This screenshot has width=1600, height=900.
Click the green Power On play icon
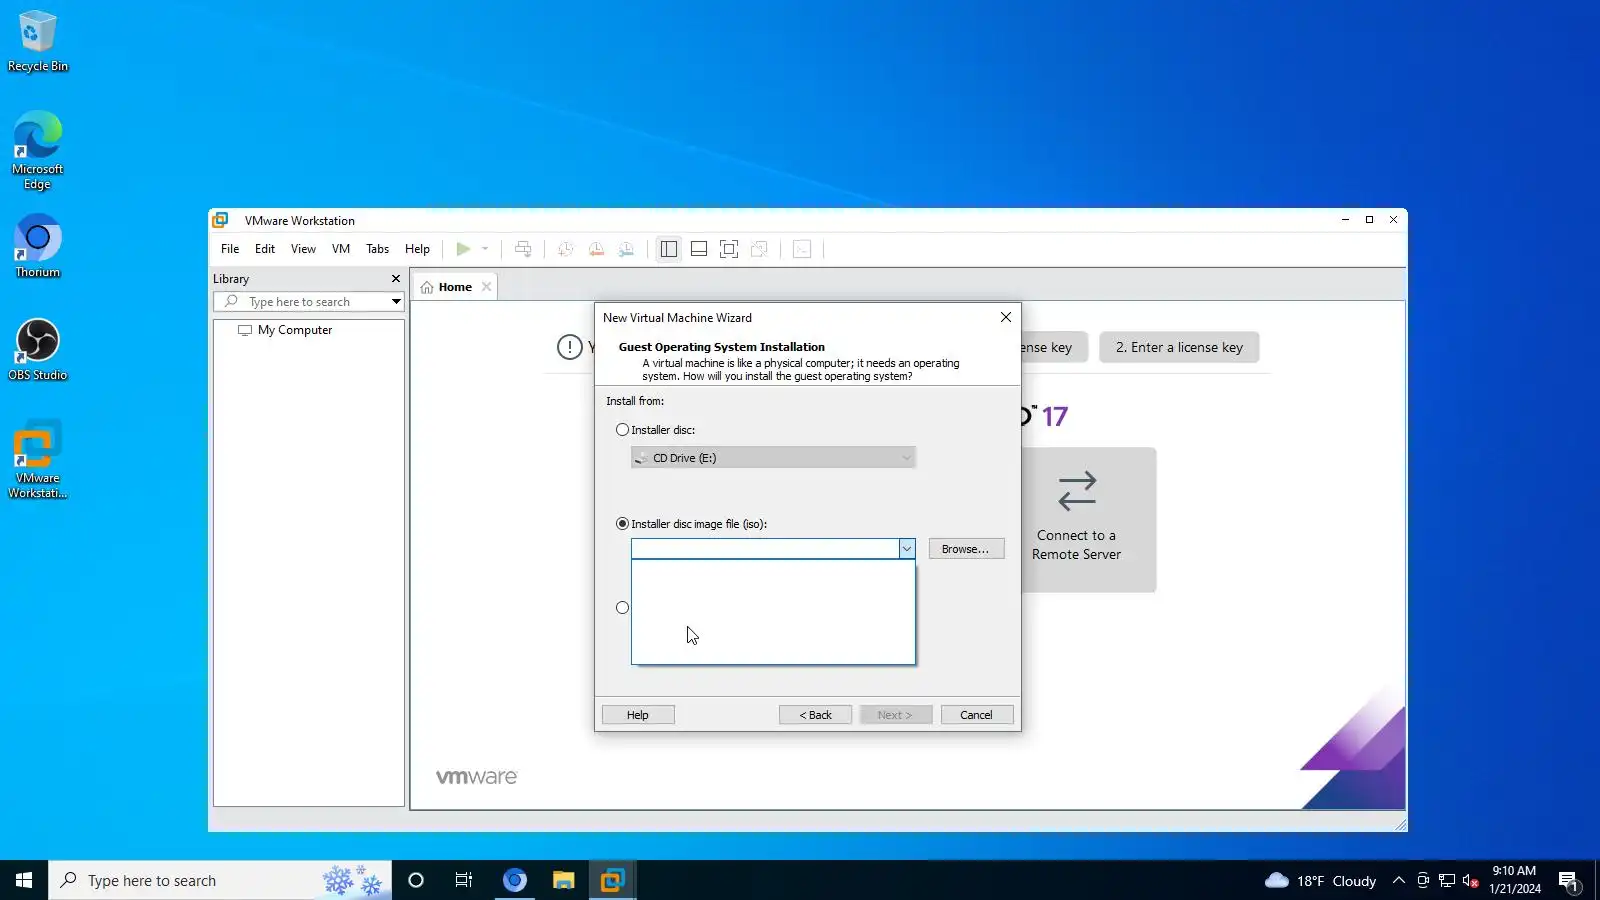pos(463,249)
